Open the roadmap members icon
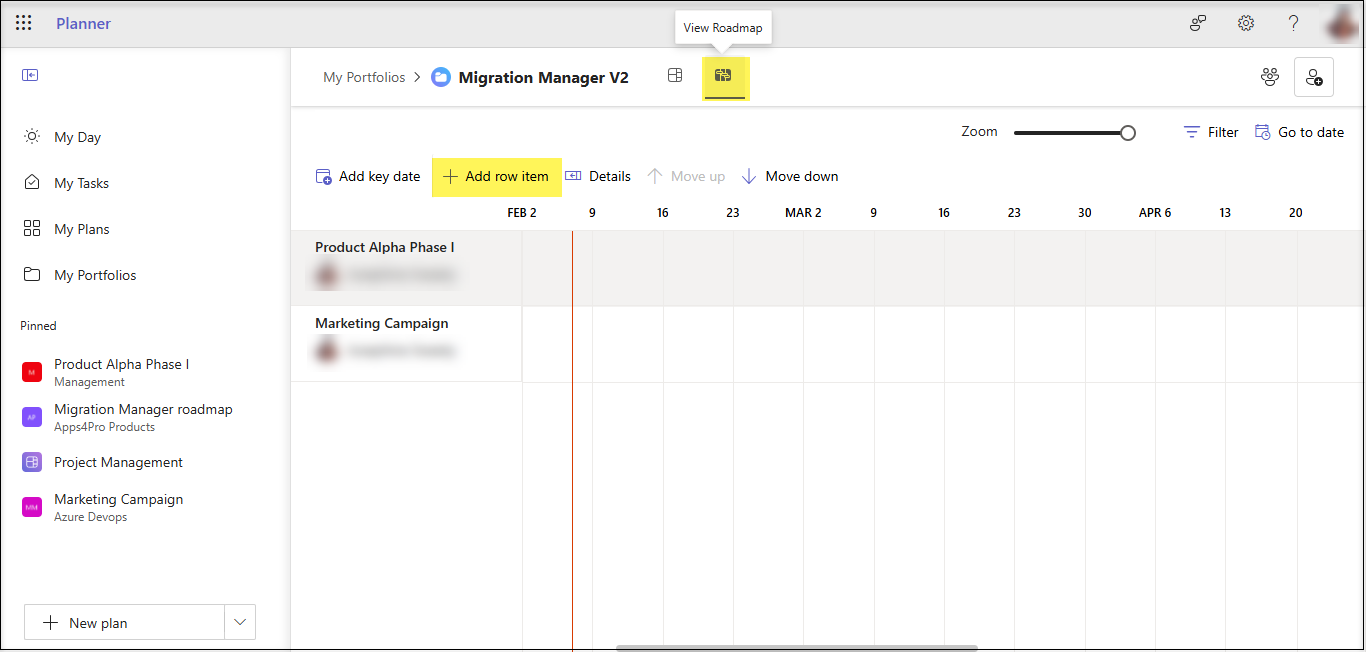The height and width of the screenshot is (652, 1366). tap(1269, 75)
